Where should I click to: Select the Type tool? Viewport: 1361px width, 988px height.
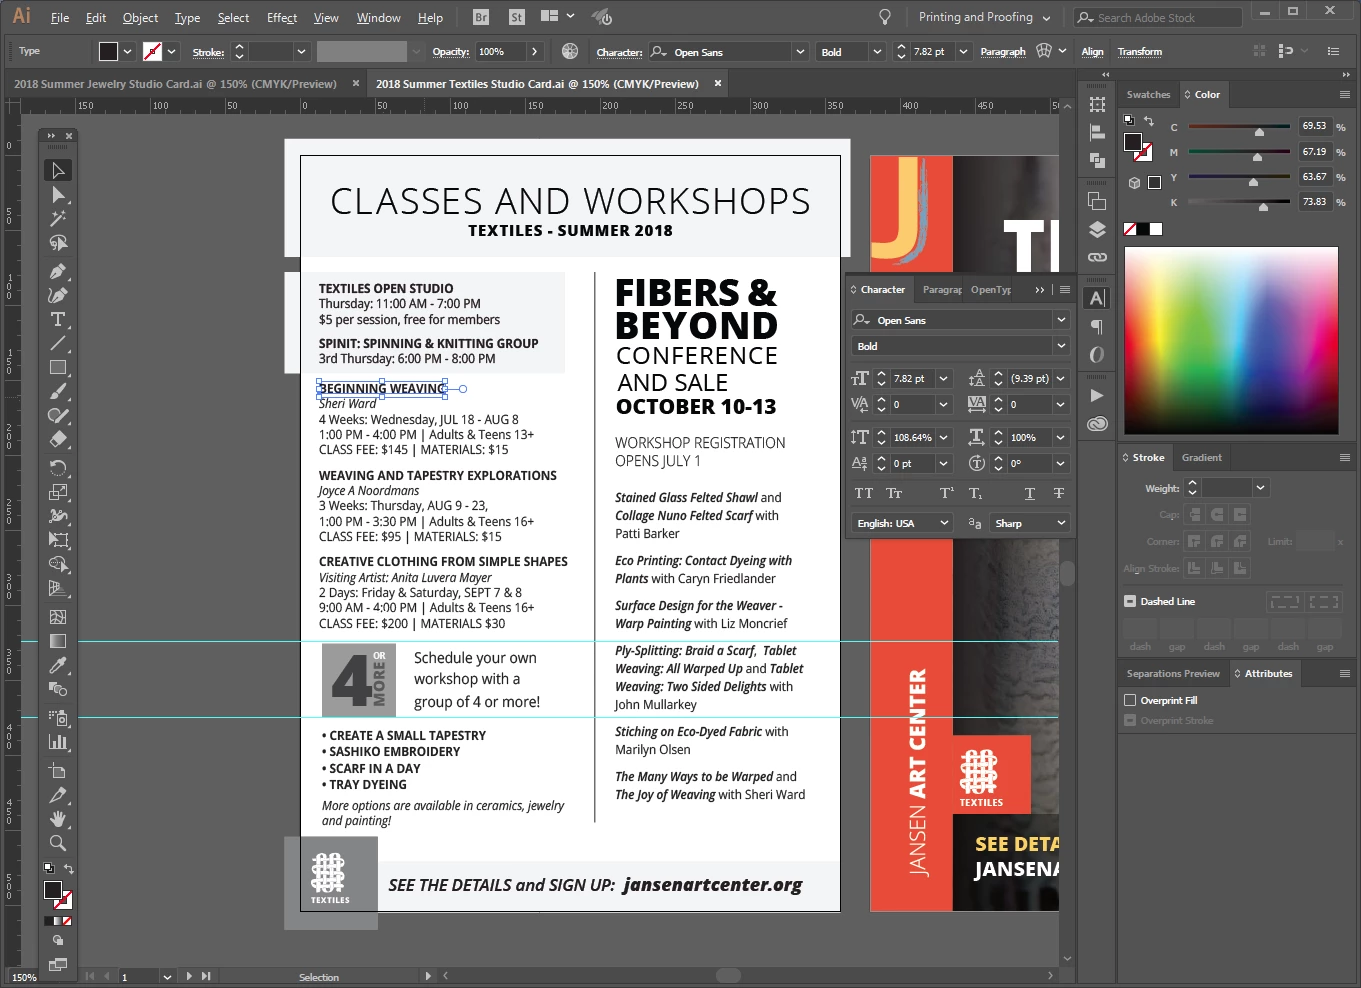coord(58,320)
